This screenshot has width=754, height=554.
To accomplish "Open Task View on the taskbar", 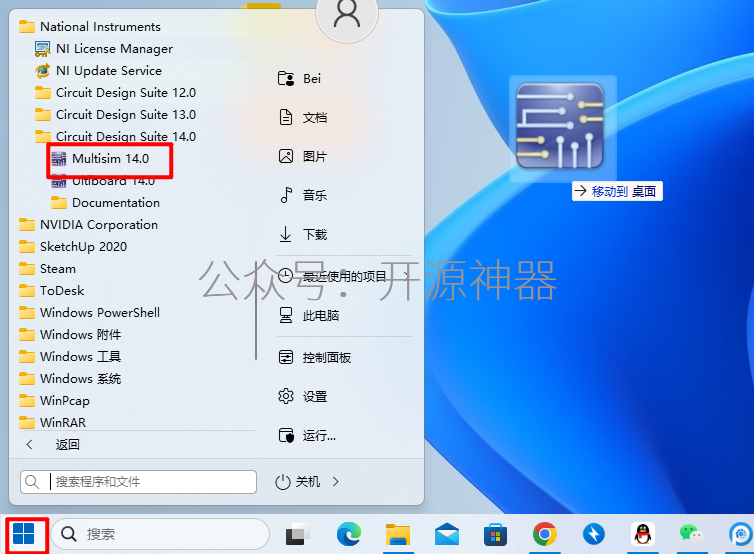I will pyautogui.click(x=298, y=534).
